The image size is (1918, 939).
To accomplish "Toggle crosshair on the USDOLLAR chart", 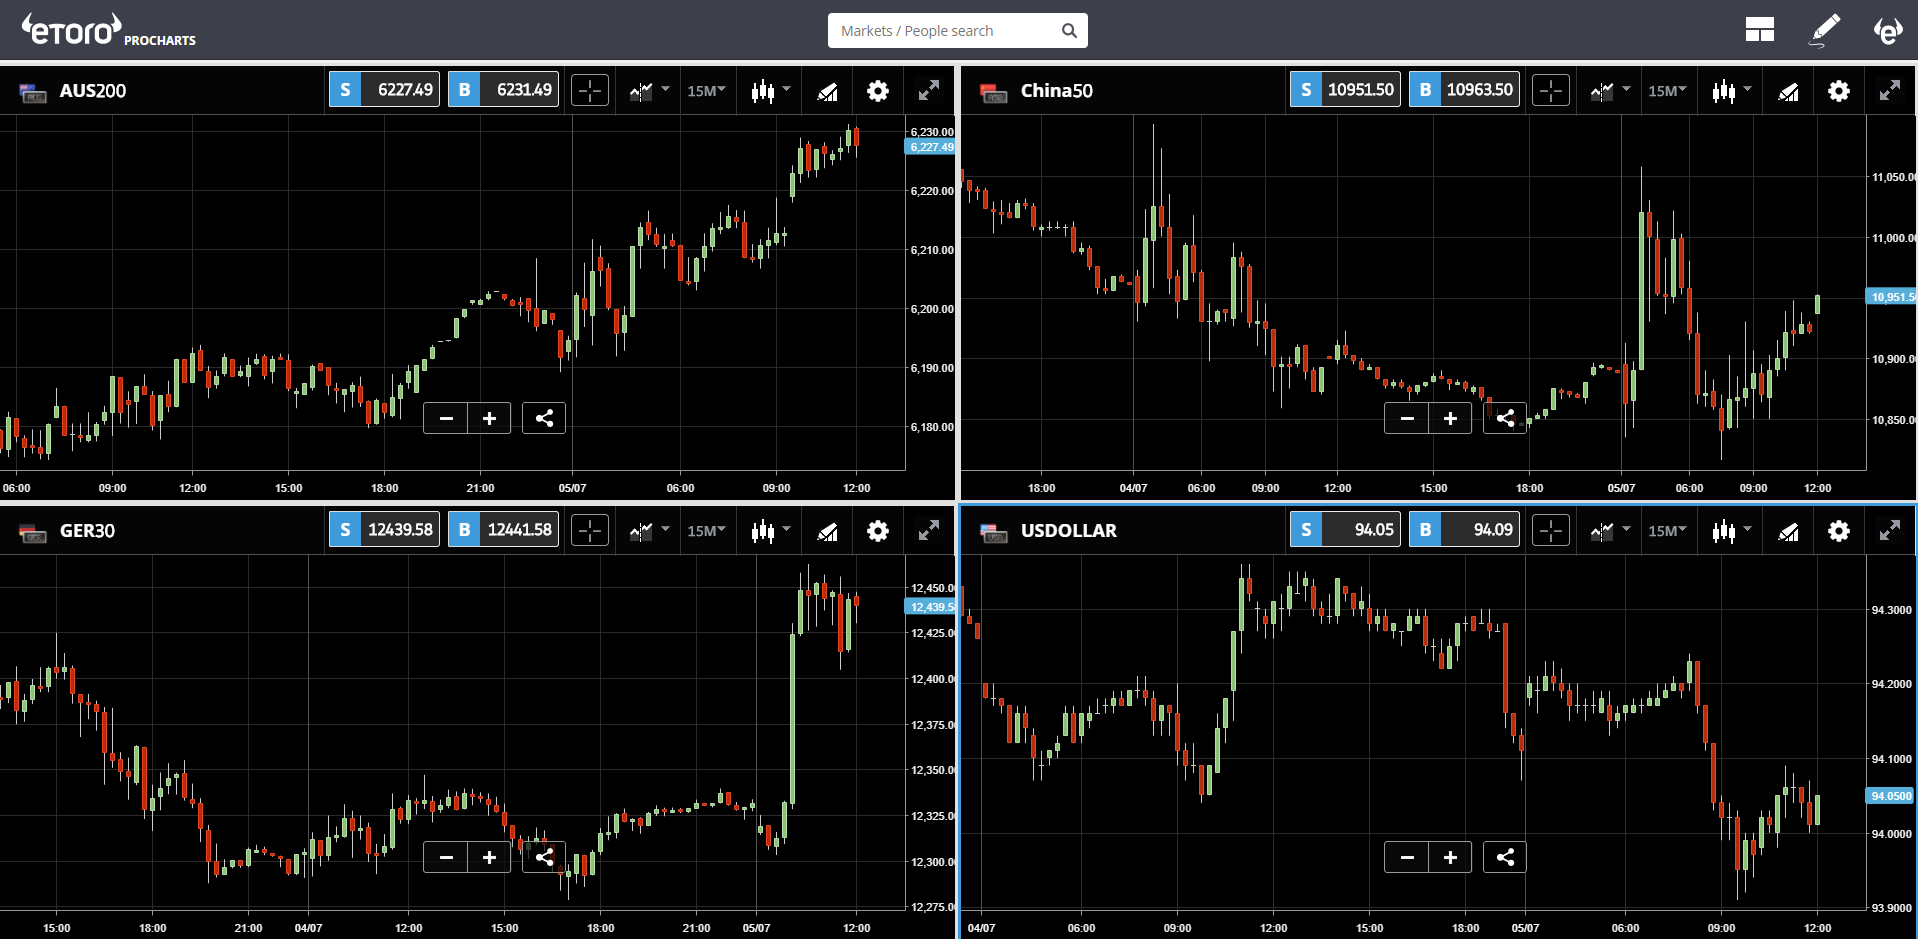I will [x=1551, y=531].
